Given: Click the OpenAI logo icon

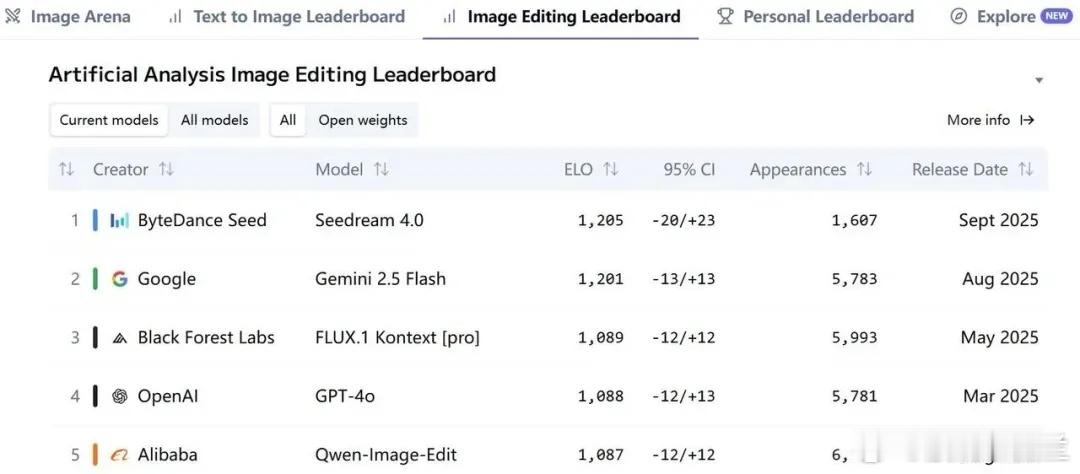Looking at the screenshot, I should coord(120,396).
